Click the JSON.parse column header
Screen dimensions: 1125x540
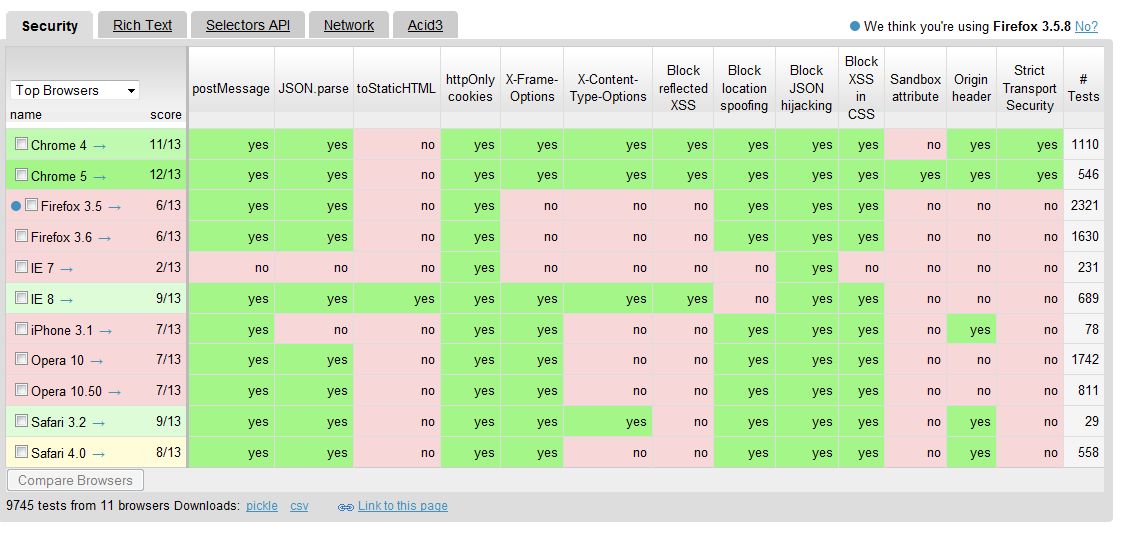(x=314, y=88)
